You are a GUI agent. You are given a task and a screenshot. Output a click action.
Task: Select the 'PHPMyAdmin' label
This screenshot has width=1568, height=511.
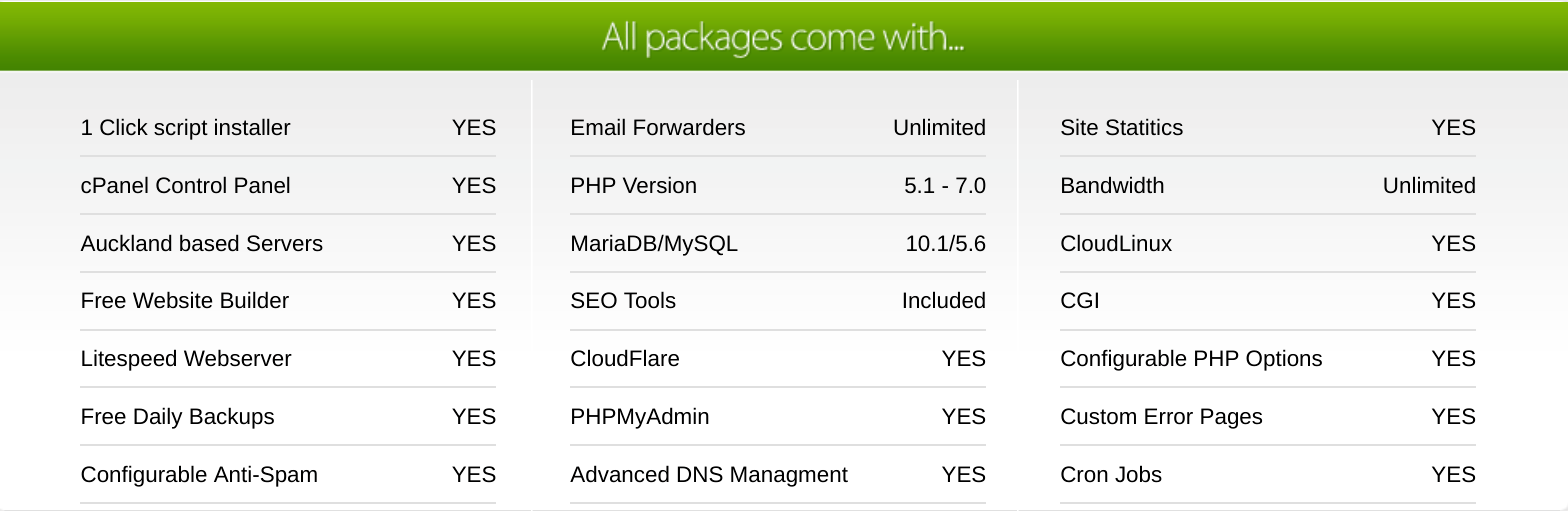pyautogui.click(x=639, y=417)
